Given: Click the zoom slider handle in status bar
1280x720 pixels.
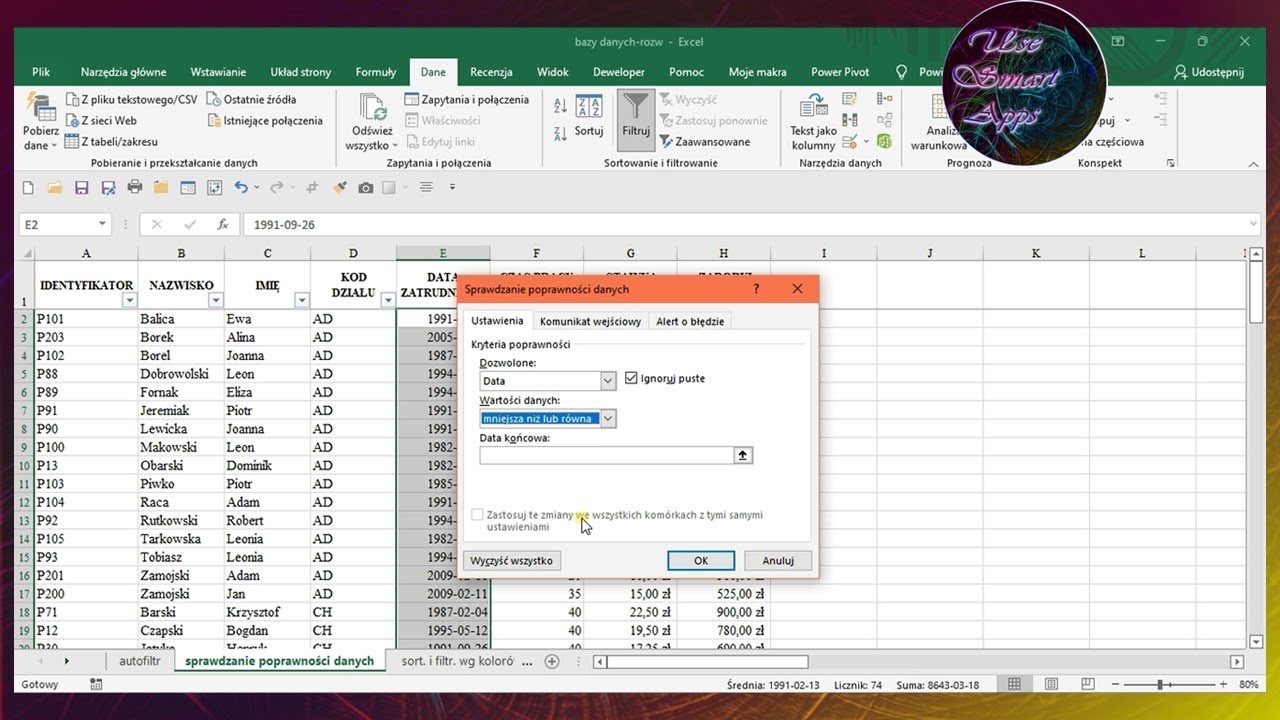Looking at the screenshot, I should tap(1160, 685).
